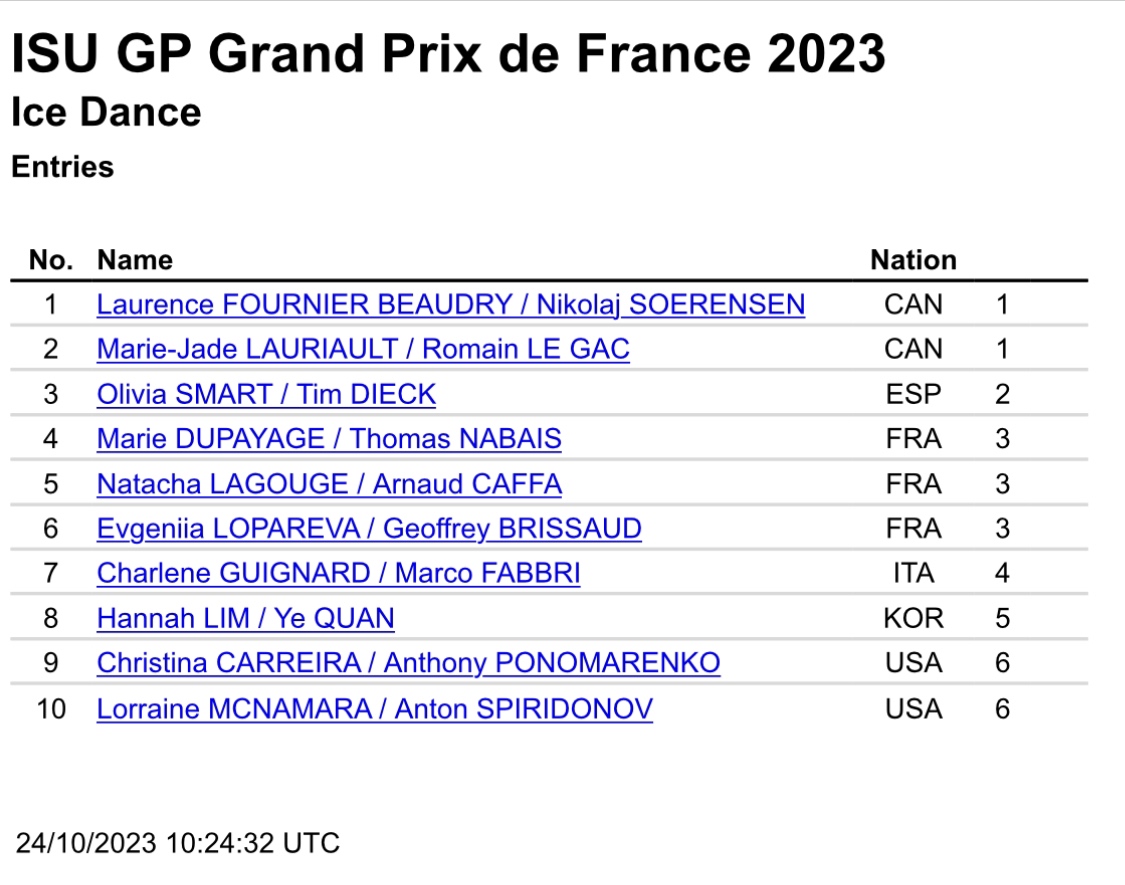Click the Entries subheading

(62, 167)
